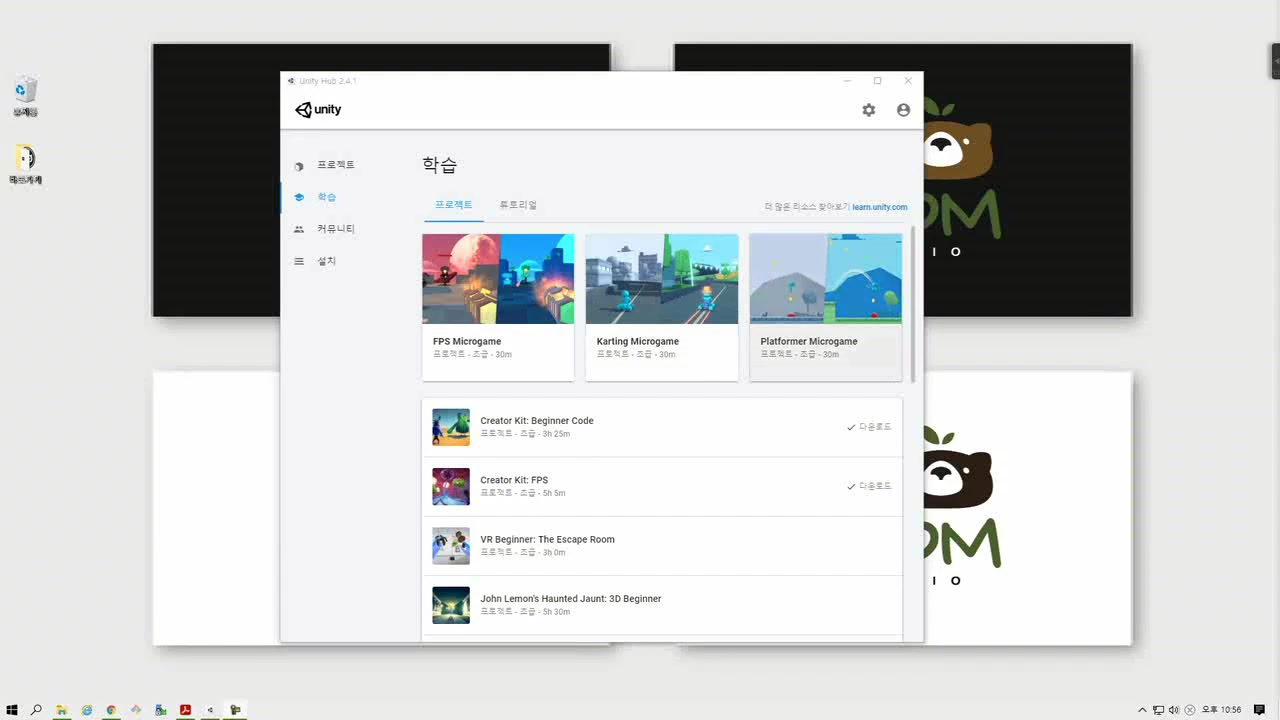Open the Windows Start menu
The height and width of the screenshot is (720, 1280).
pos(12,710)
